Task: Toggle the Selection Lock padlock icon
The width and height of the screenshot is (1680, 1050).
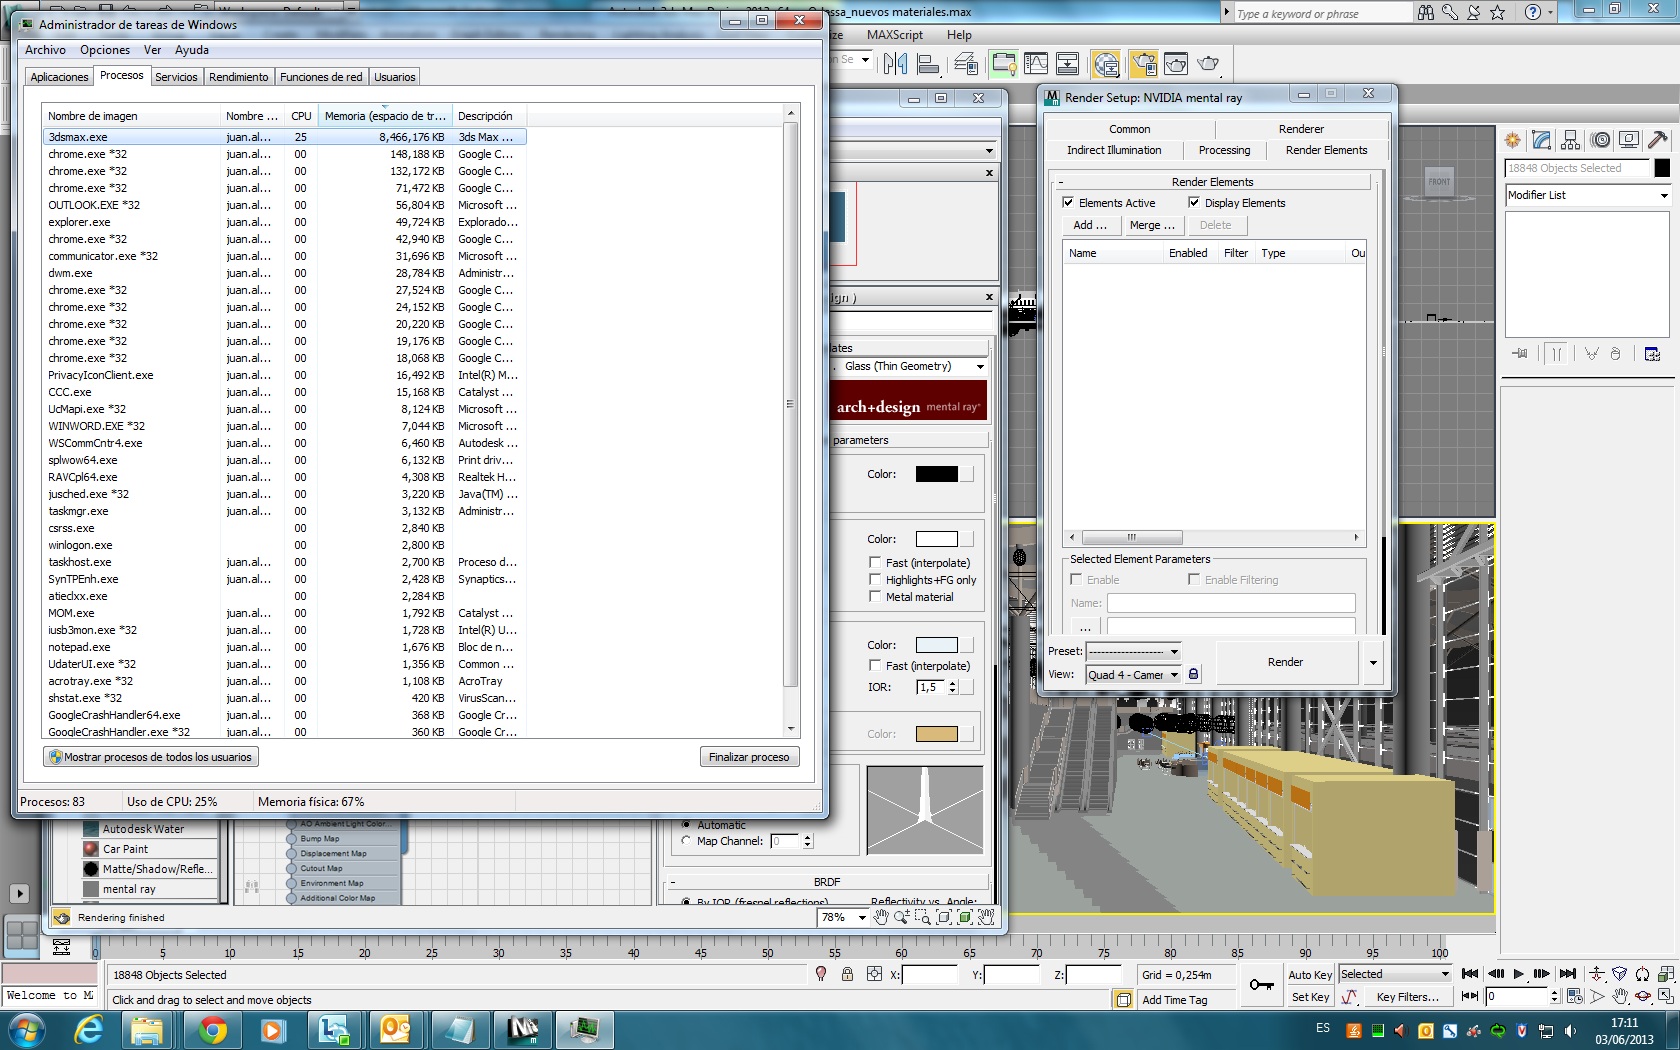Action: (847, 974)
